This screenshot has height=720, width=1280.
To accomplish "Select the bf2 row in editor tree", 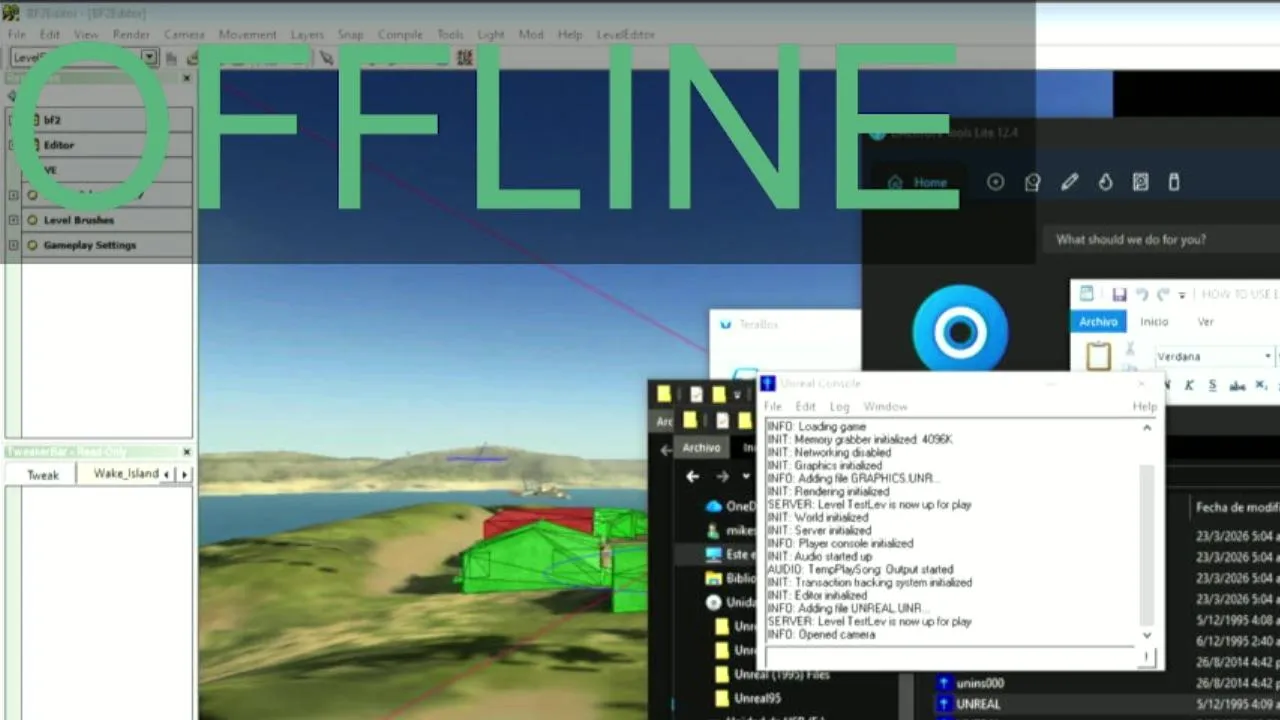I will click(x=108, y=120).
